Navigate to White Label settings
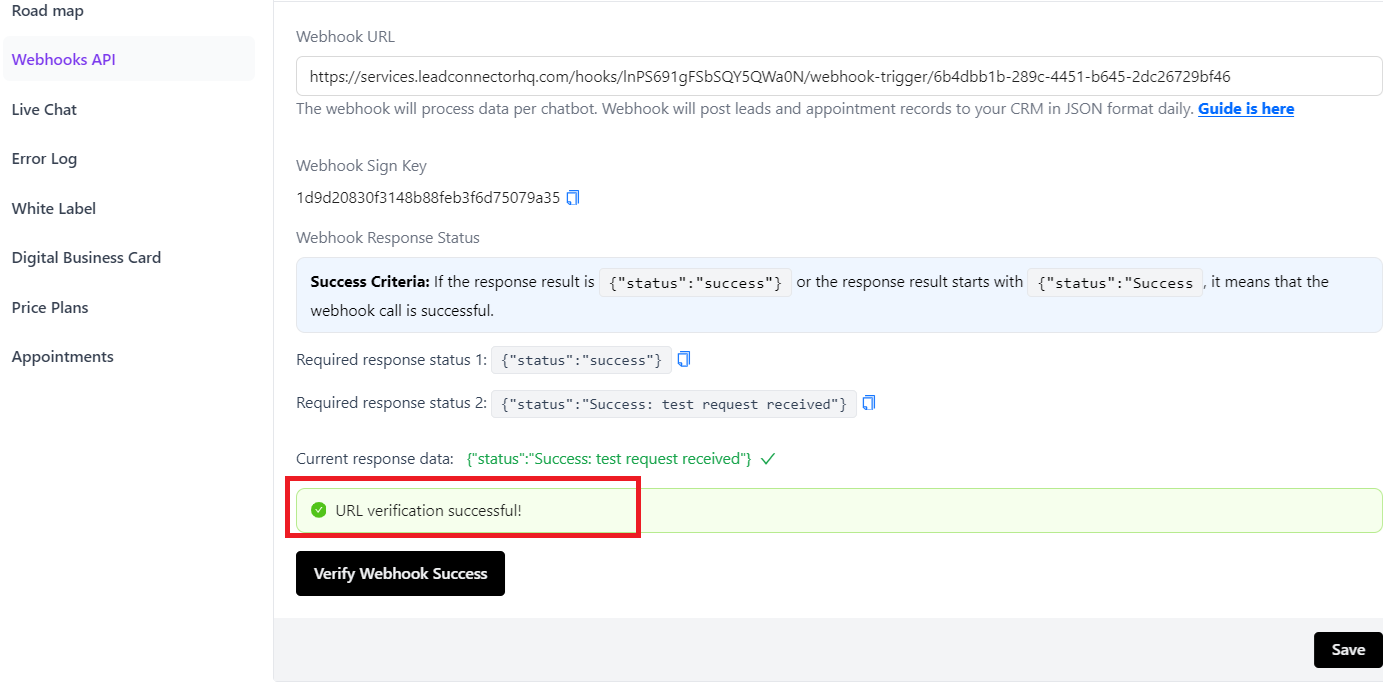1383x685 pixels. coord(54,208)
